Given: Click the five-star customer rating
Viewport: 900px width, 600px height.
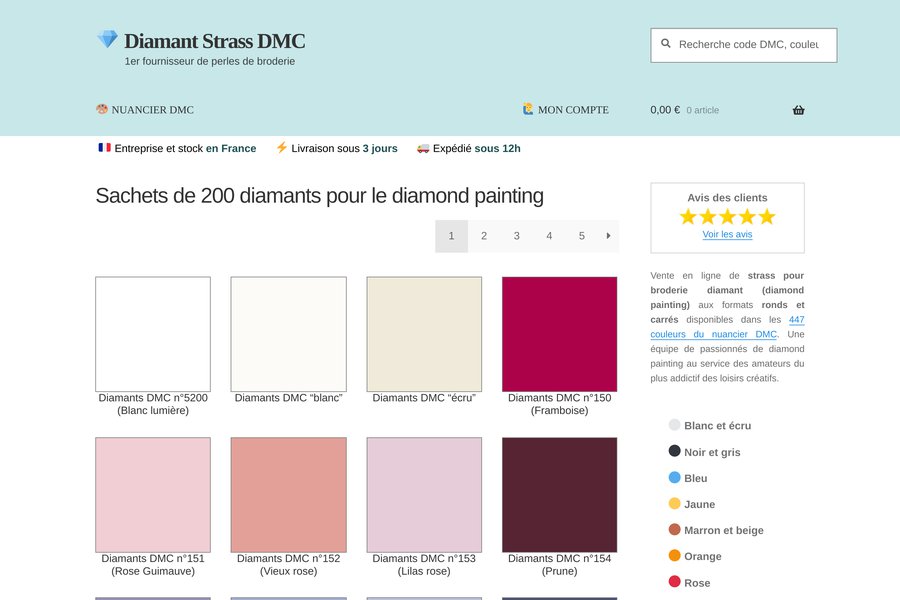Looking at the screenshot, I should [727, 216].
